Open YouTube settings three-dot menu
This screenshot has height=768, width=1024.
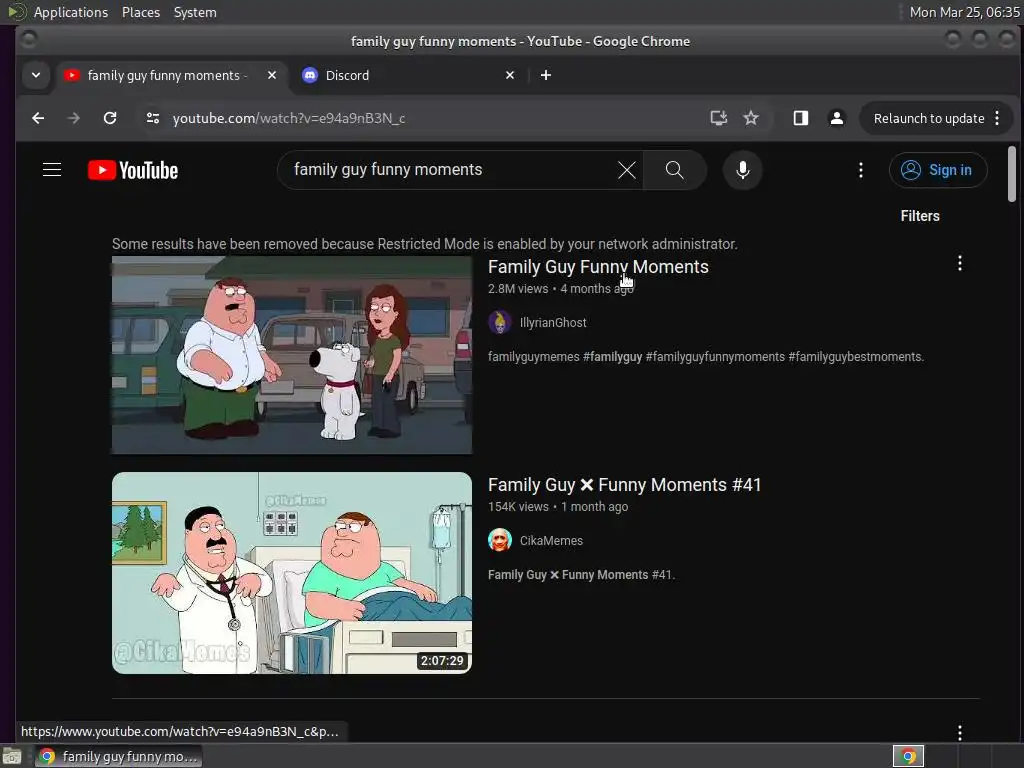pos(861,170)
